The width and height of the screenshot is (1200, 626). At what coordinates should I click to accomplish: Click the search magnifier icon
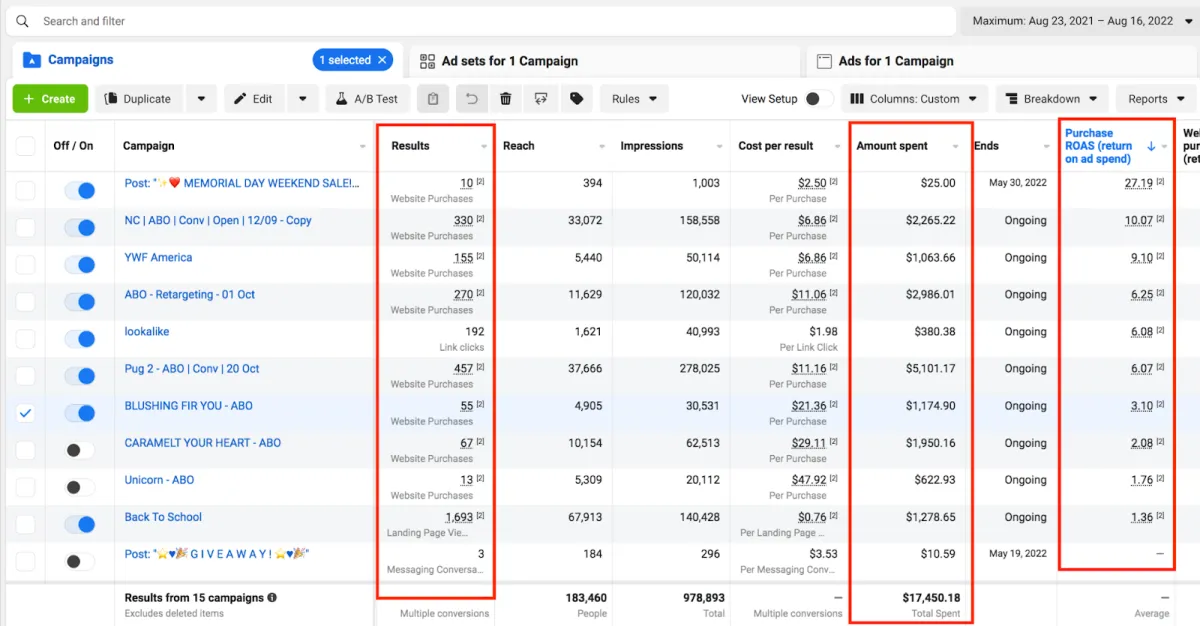pyautogui.click(x=23, y=21)
